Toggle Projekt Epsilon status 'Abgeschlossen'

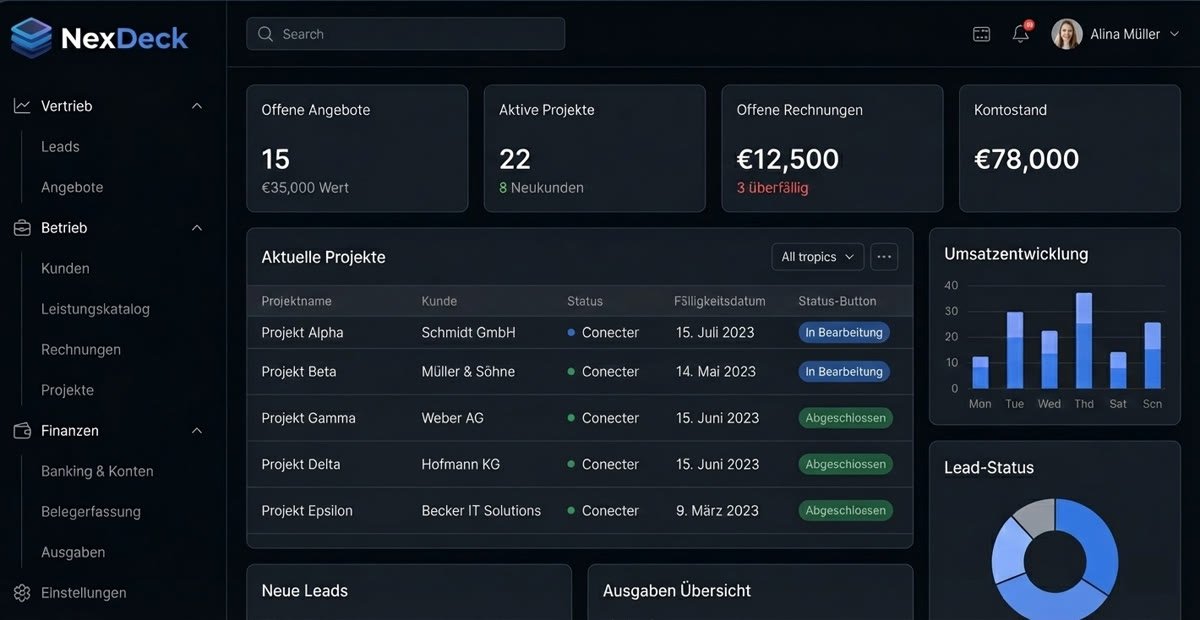pos(845,510)
